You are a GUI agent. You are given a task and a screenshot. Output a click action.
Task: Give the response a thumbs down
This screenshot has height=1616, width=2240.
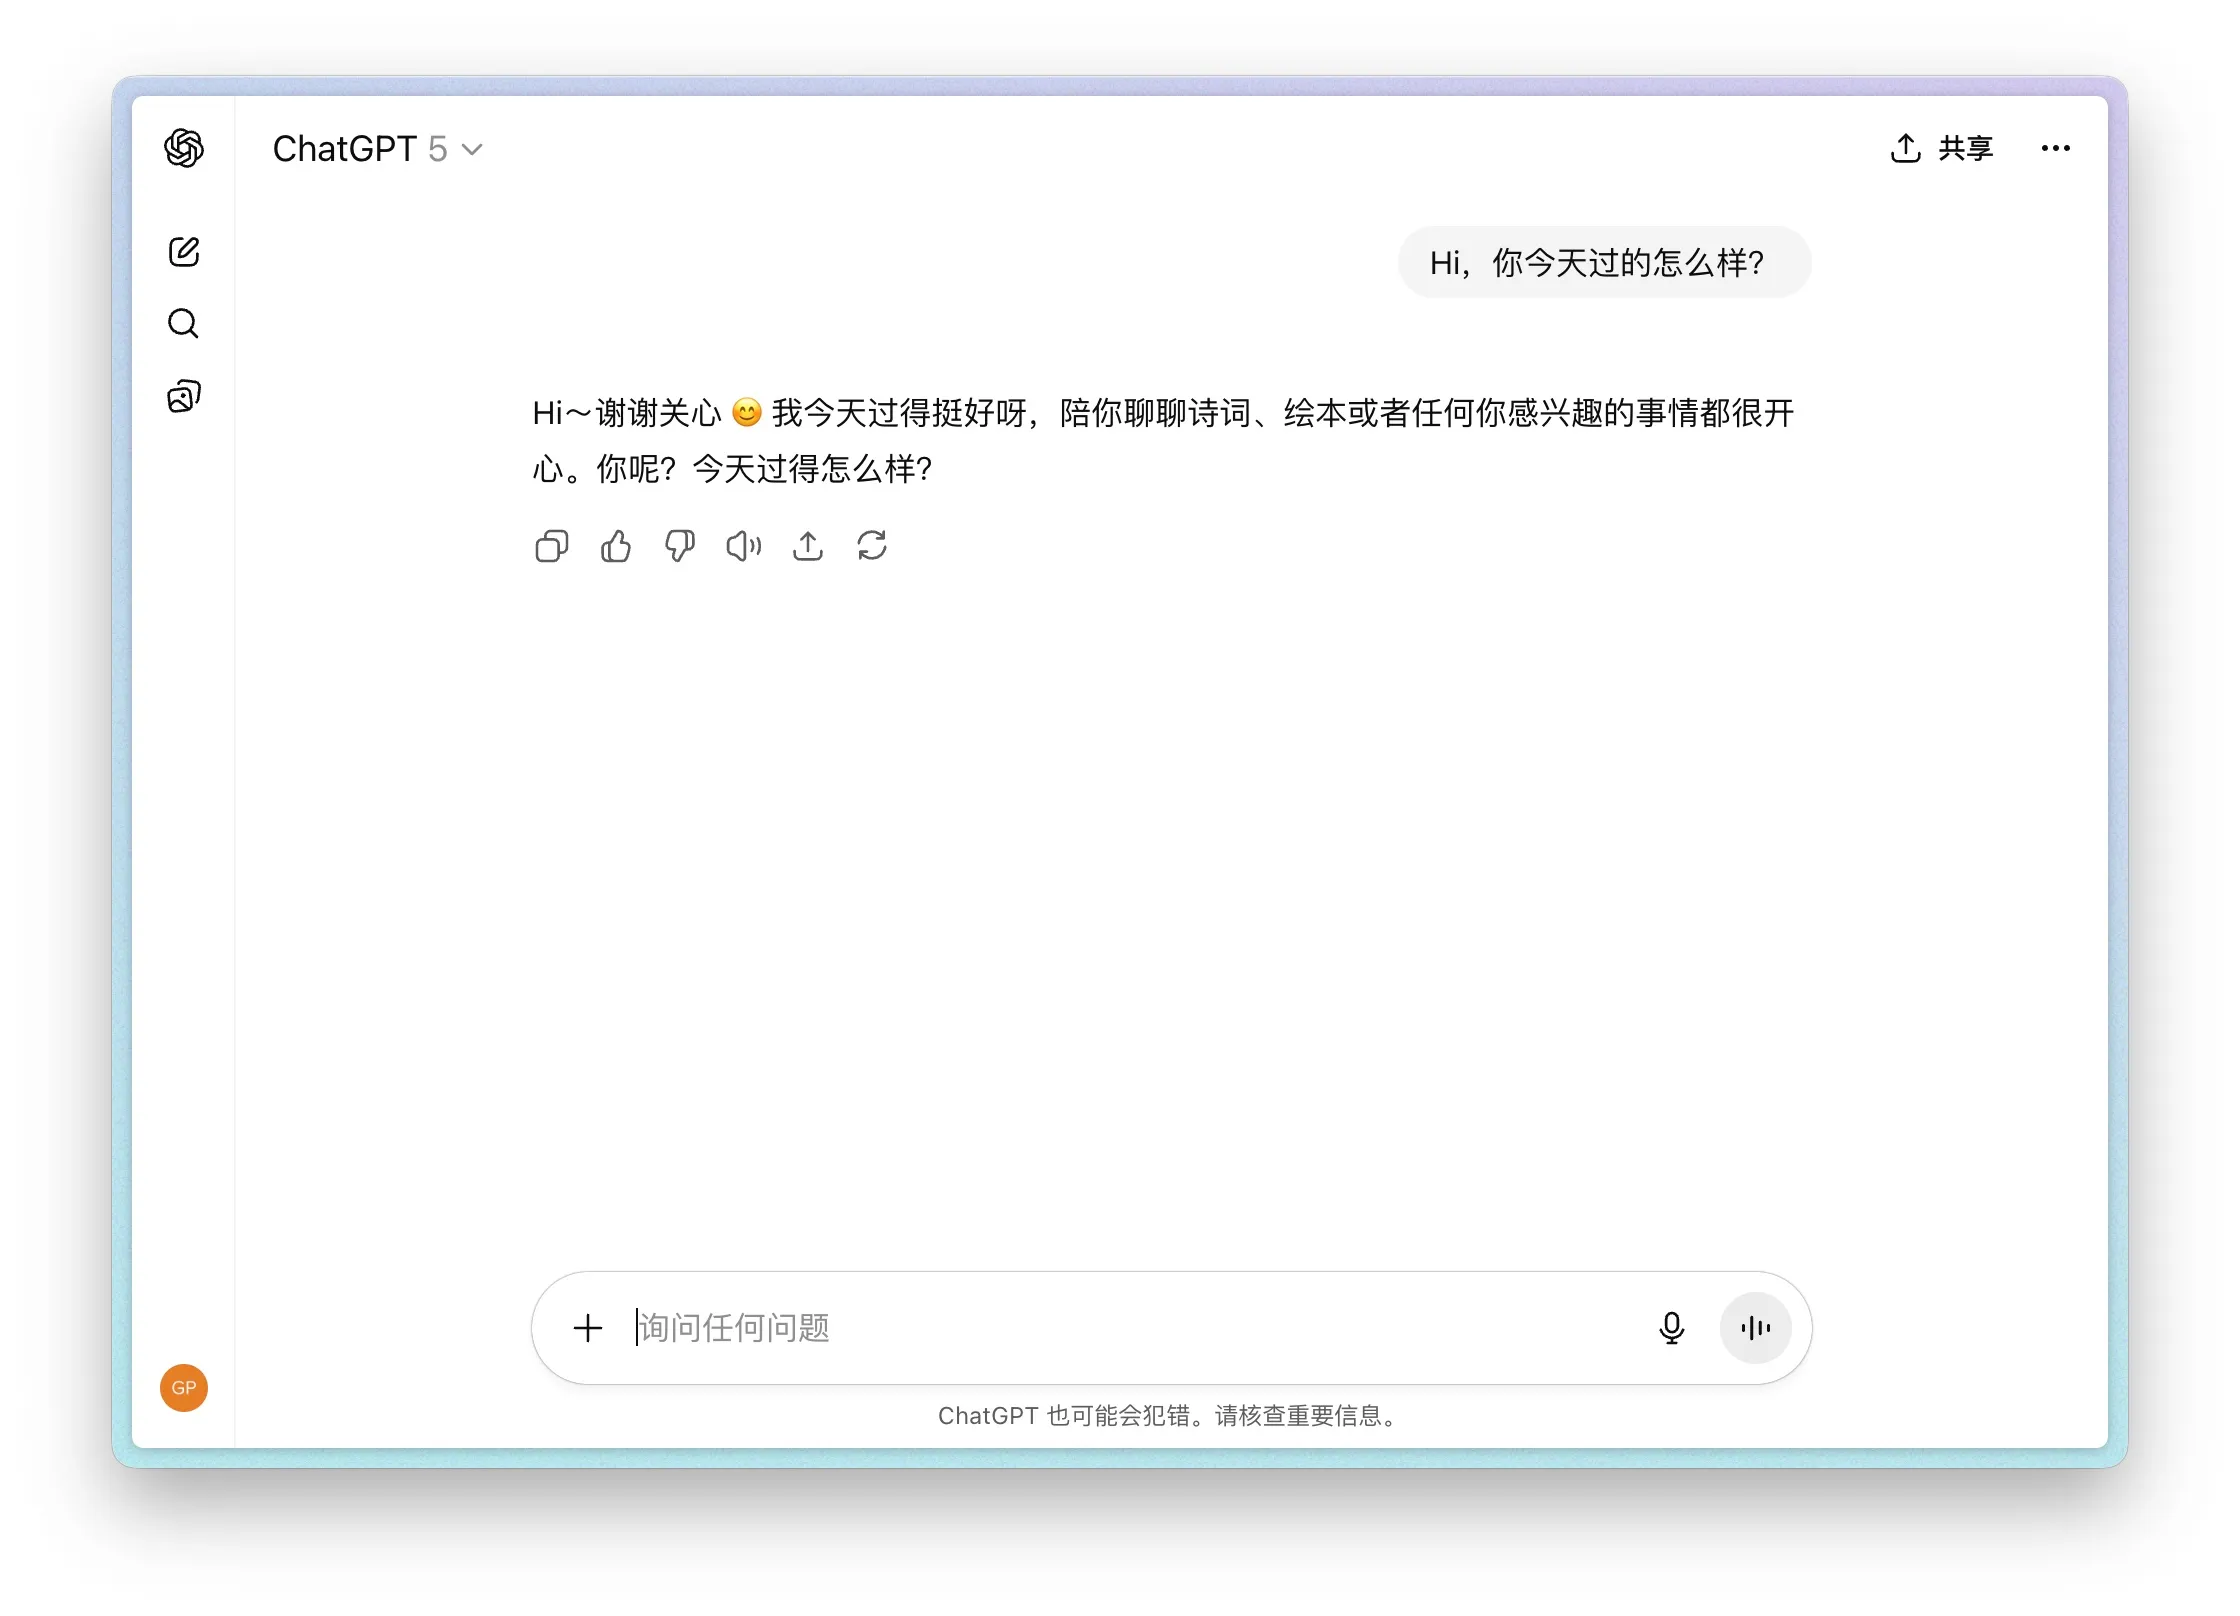[680, 546]
